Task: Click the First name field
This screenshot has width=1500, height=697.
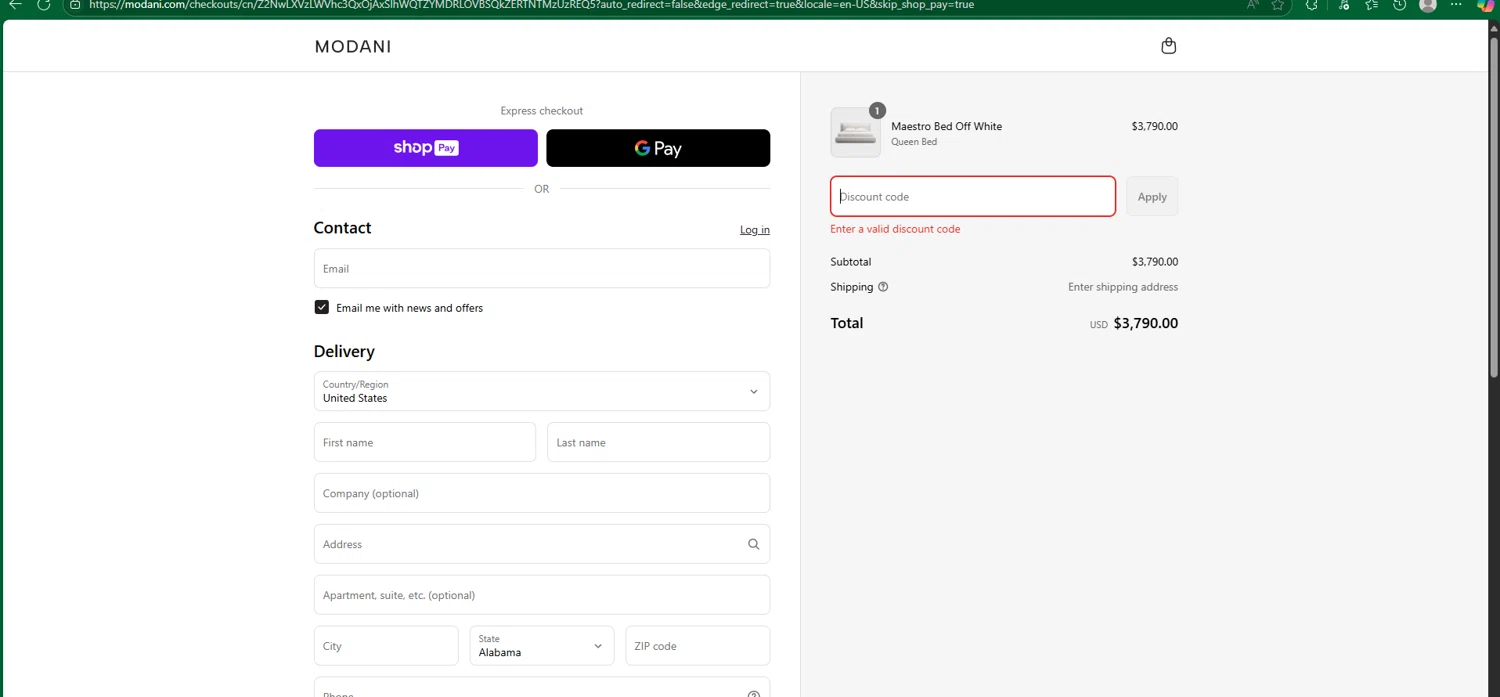Action: pyautogui.click(x=425, y=442)
